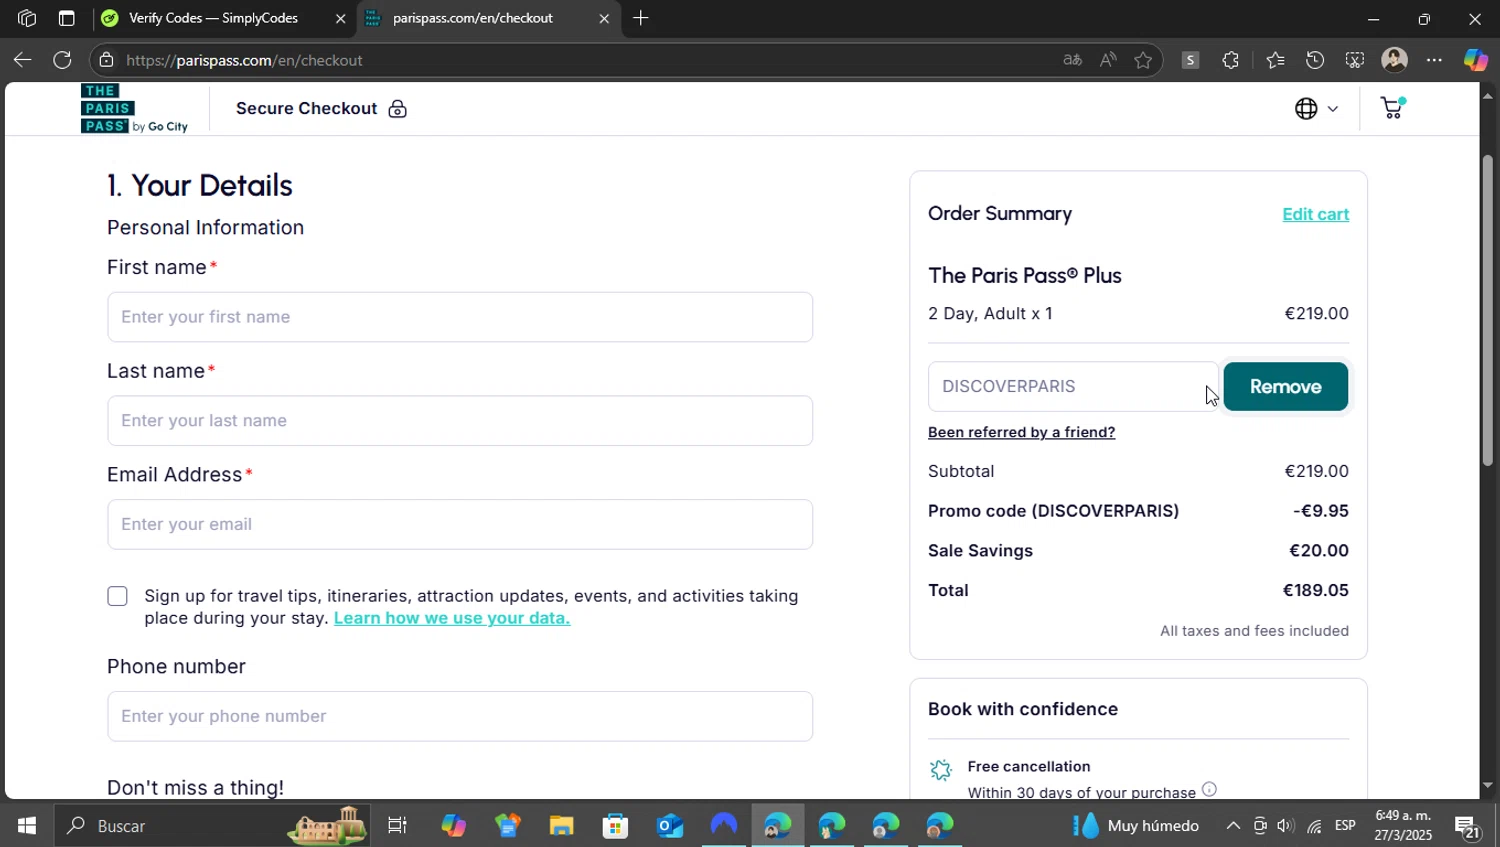Screen dimensions: 1500x847
Task: Open Task View on taskbar
Action: click(x=397, y=826)
